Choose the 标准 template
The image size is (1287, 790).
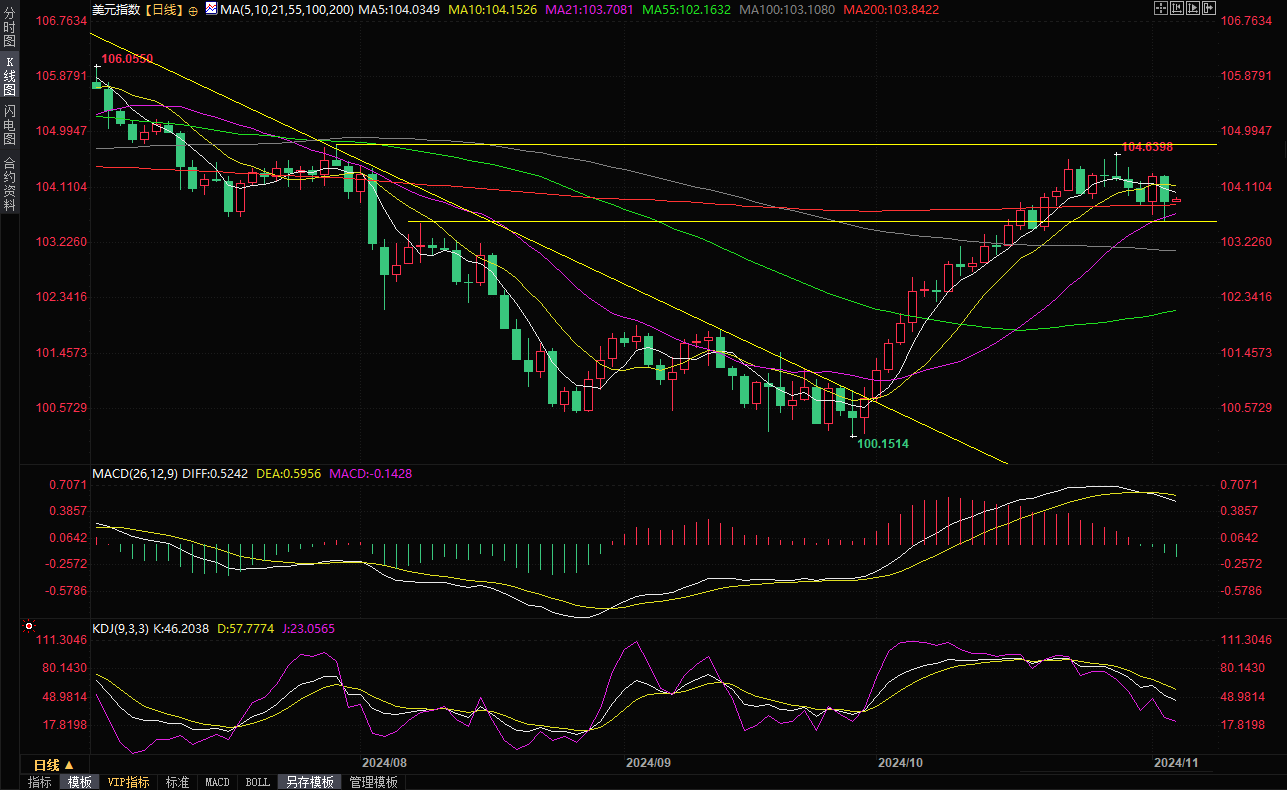pyautogui.click(x=177, y=782)
